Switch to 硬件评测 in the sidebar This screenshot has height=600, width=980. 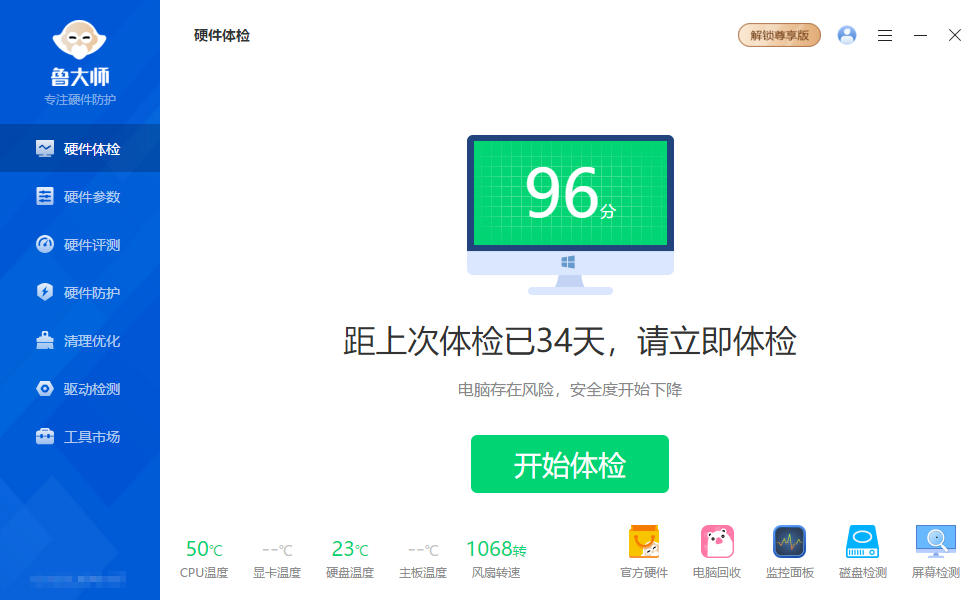click(80, 244)
